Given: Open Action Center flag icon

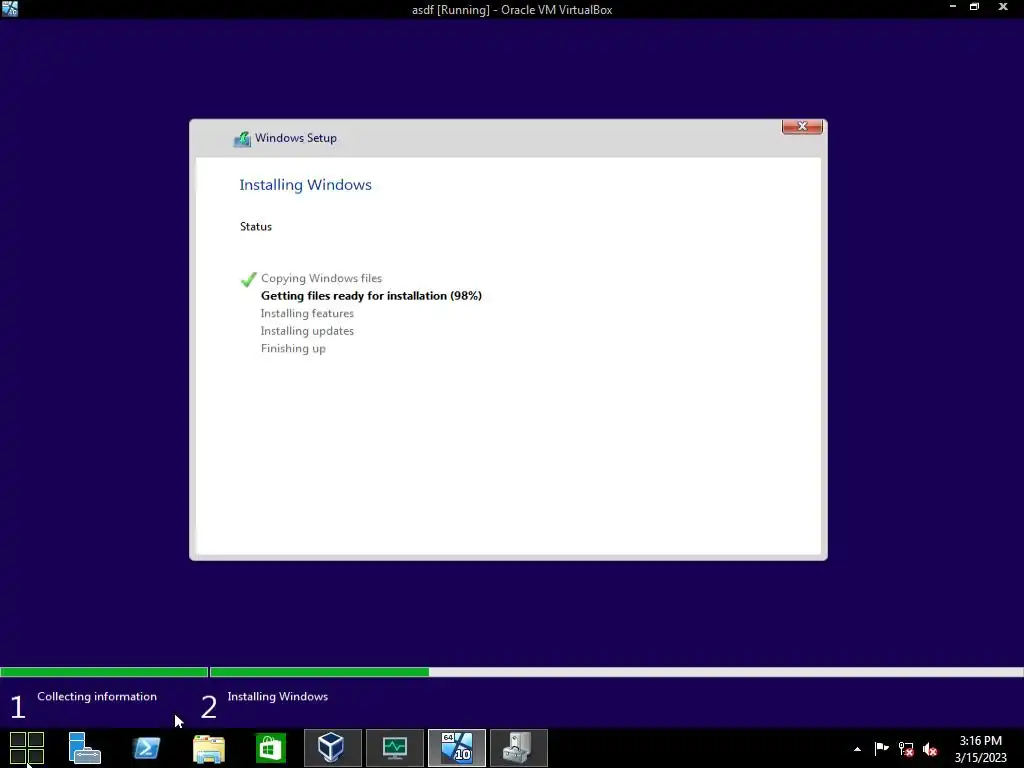Looking at the screenshot, I should [881, 748].
